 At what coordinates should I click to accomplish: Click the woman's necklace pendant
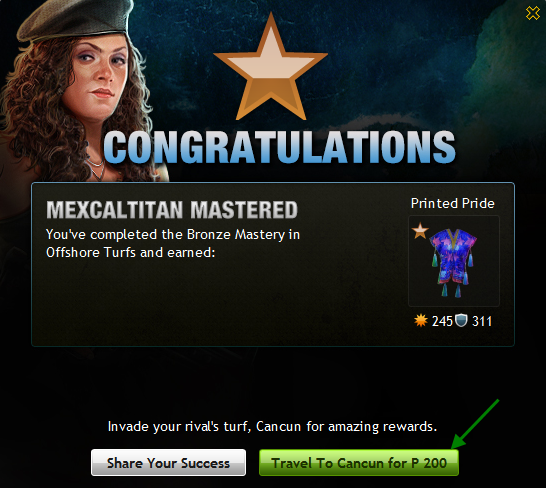pyautogui.click(x=99, y=171)
